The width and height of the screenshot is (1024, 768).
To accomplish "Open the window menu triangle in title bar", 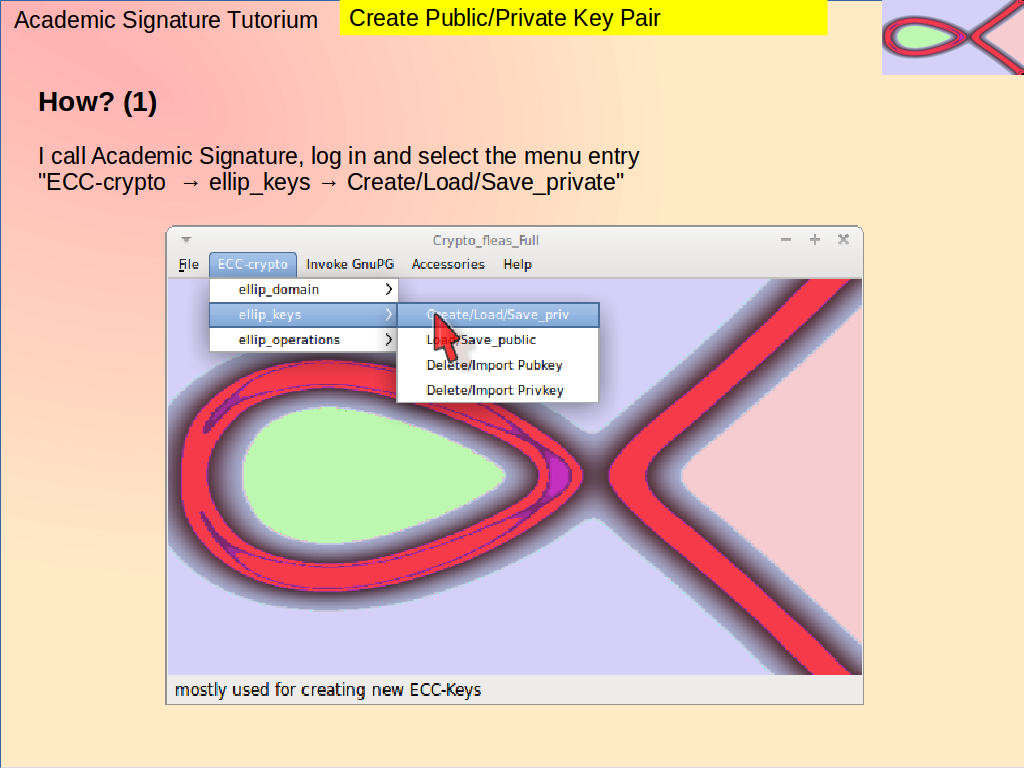I will (x=186, y=240).
